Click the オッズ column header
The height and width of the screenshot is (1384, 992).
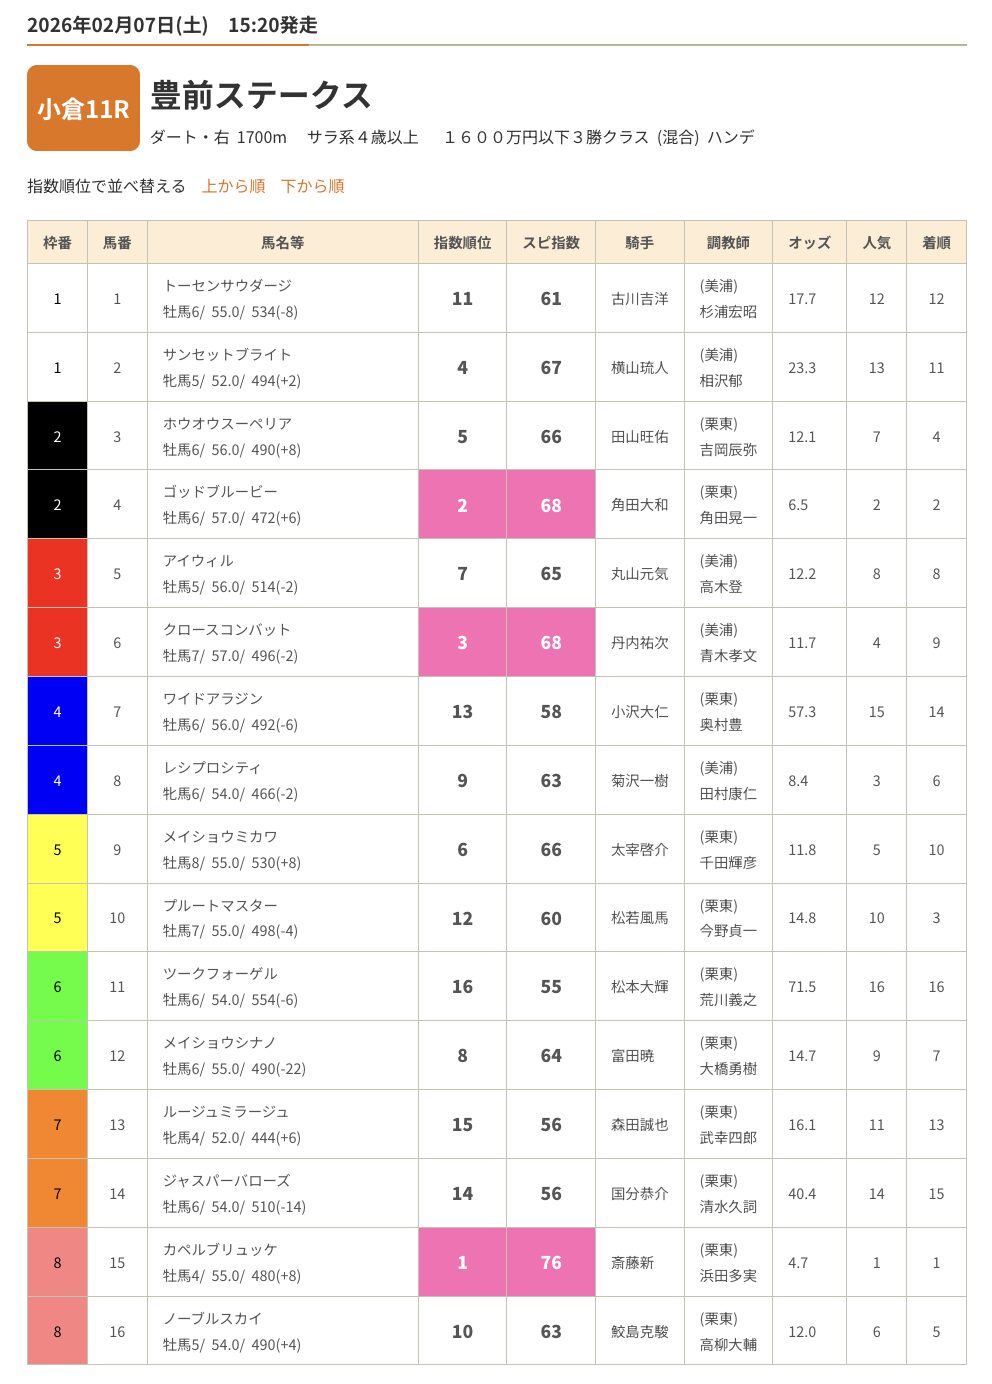(809, 242)
